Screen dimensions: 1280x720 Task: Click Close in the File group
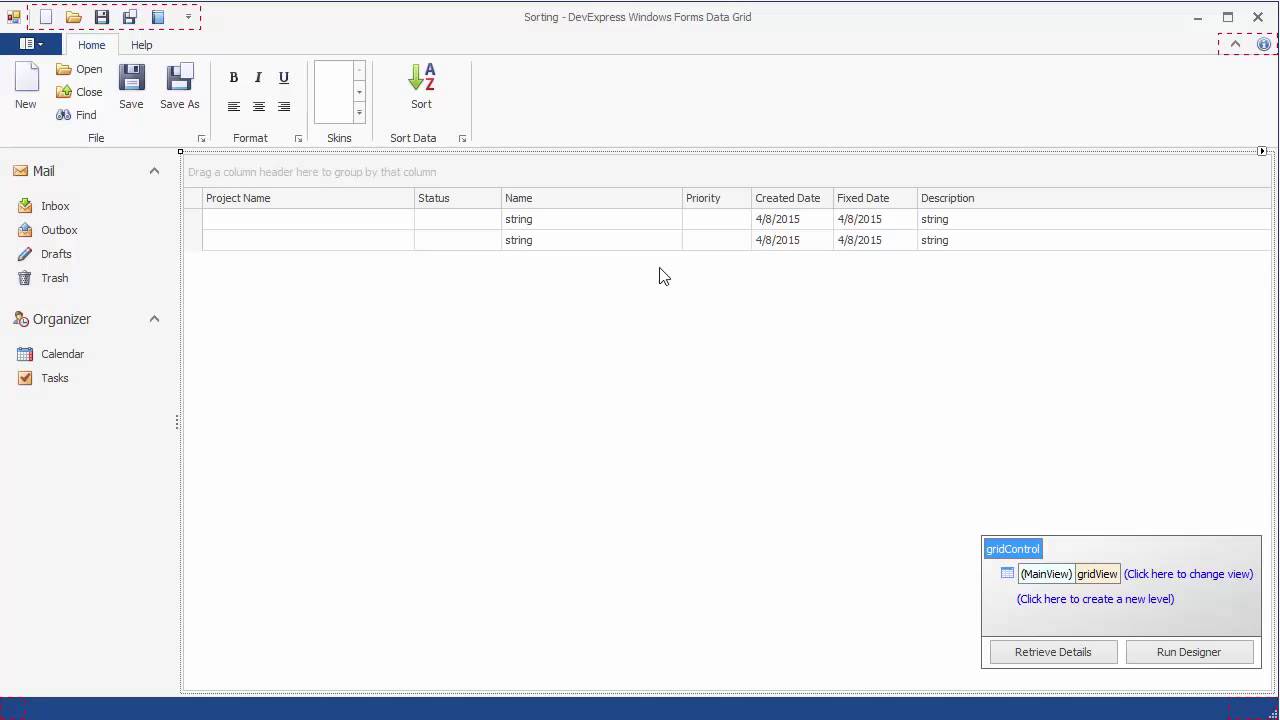click(x=79, y=92)
